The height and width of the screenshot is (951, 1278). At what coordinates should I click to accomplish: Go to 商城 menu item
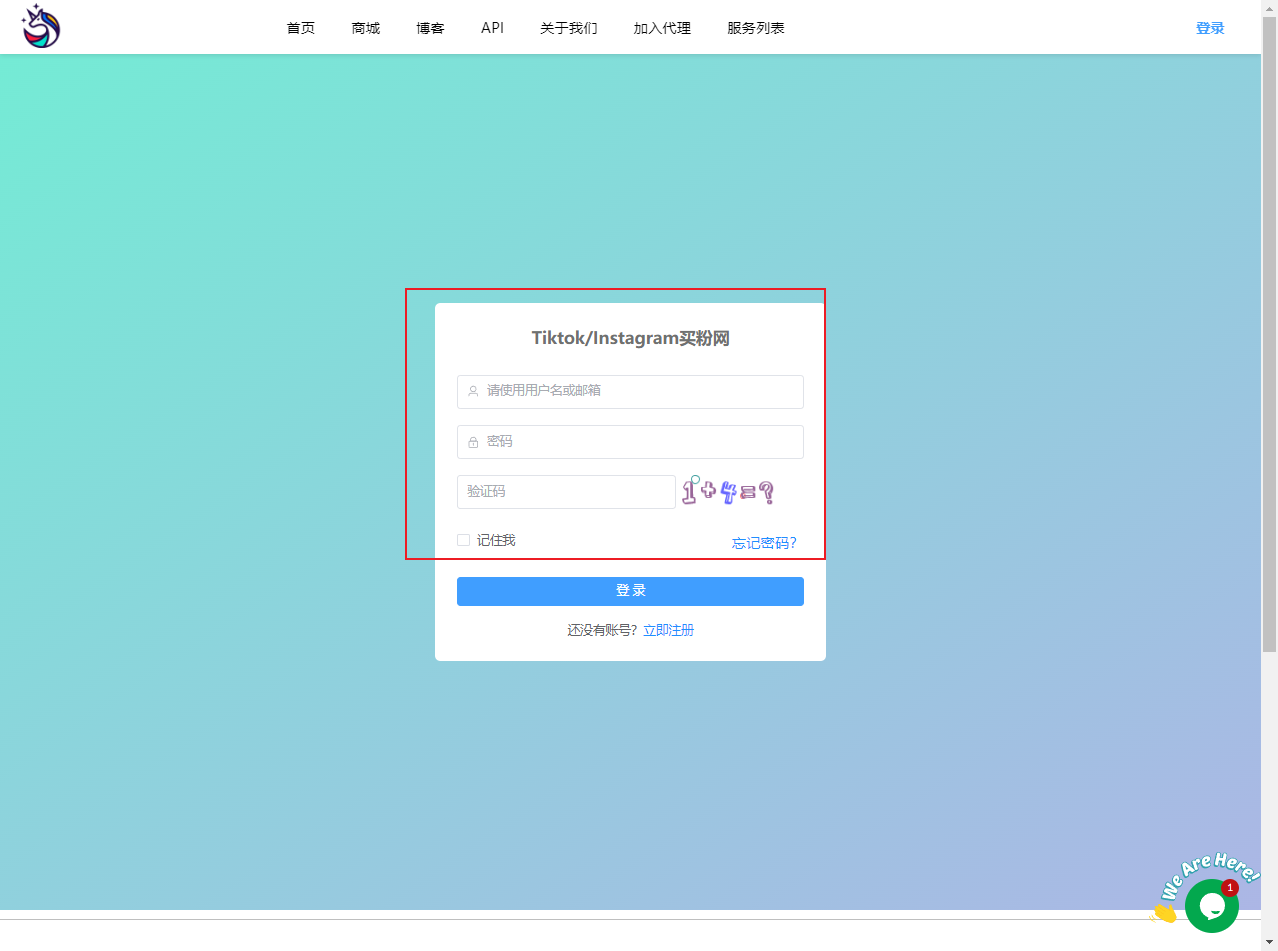coord(366,28)
